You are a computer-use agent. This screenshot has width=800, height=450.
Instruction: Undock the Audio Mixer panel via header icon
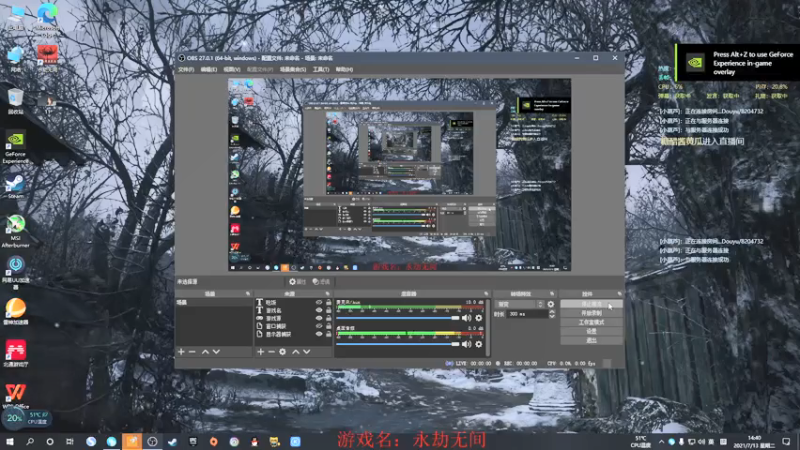coord(486,294)
